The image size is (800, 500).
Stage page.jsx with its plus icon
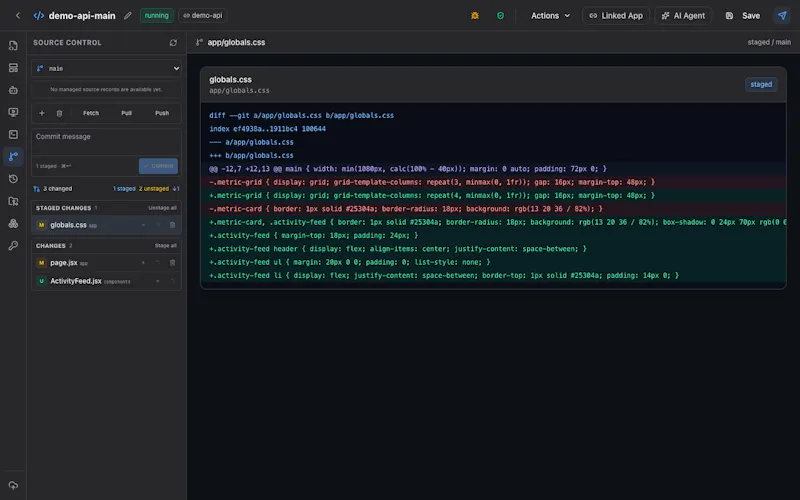(x=143, y=263)
